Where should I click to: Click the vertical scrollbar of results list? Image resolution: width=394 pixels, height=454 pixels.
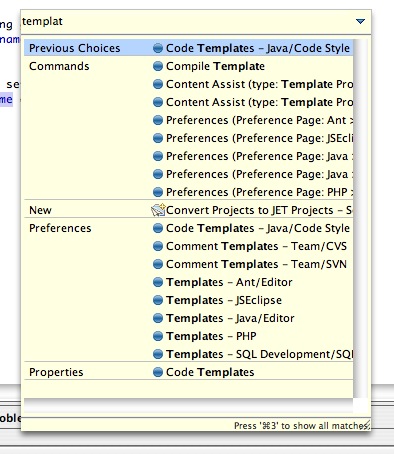[x=360, y=218]
